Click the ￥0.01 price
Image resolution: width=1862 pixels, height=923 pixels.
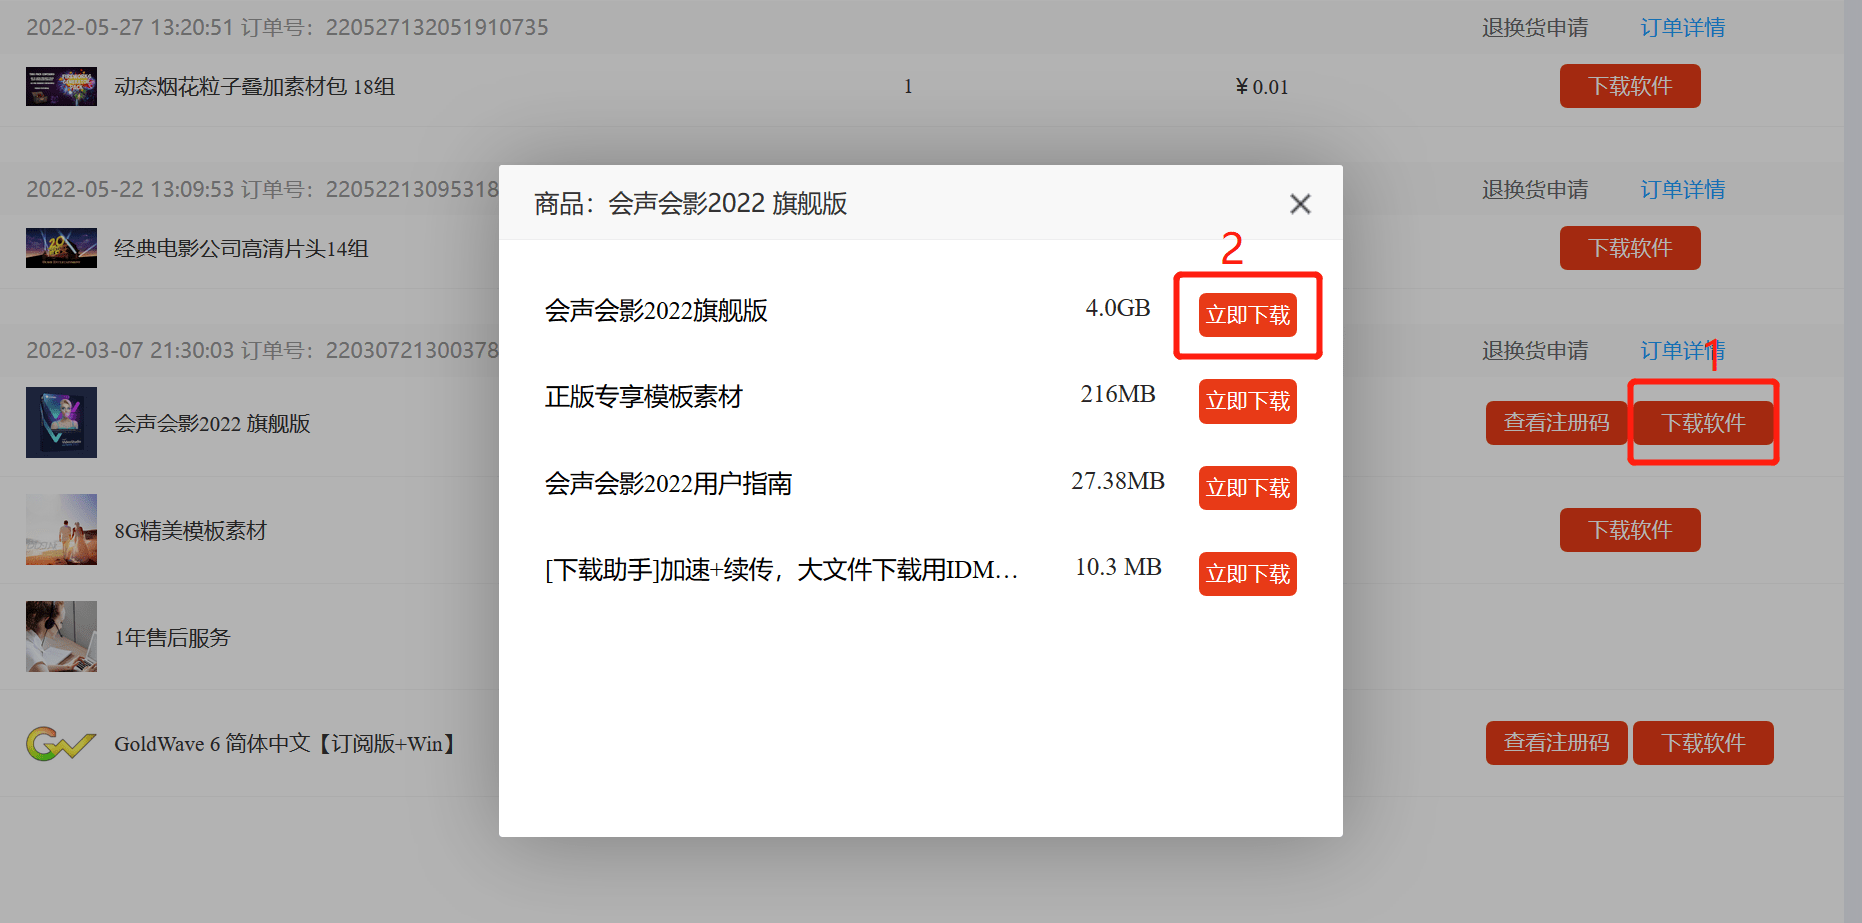(1262, 87)
